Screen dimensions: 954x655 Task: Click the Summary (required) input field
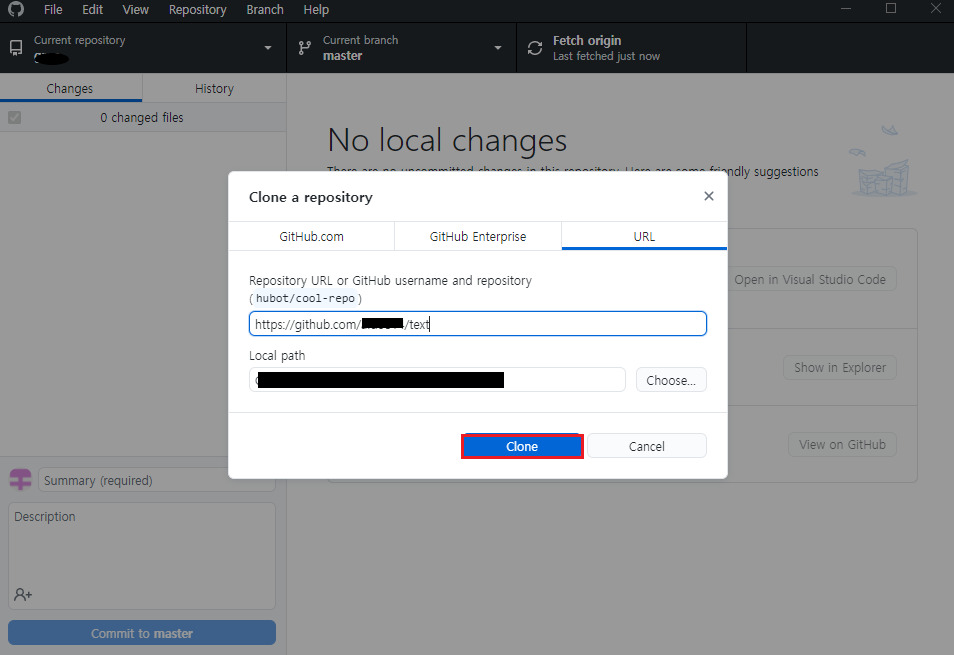pos(156,480)
